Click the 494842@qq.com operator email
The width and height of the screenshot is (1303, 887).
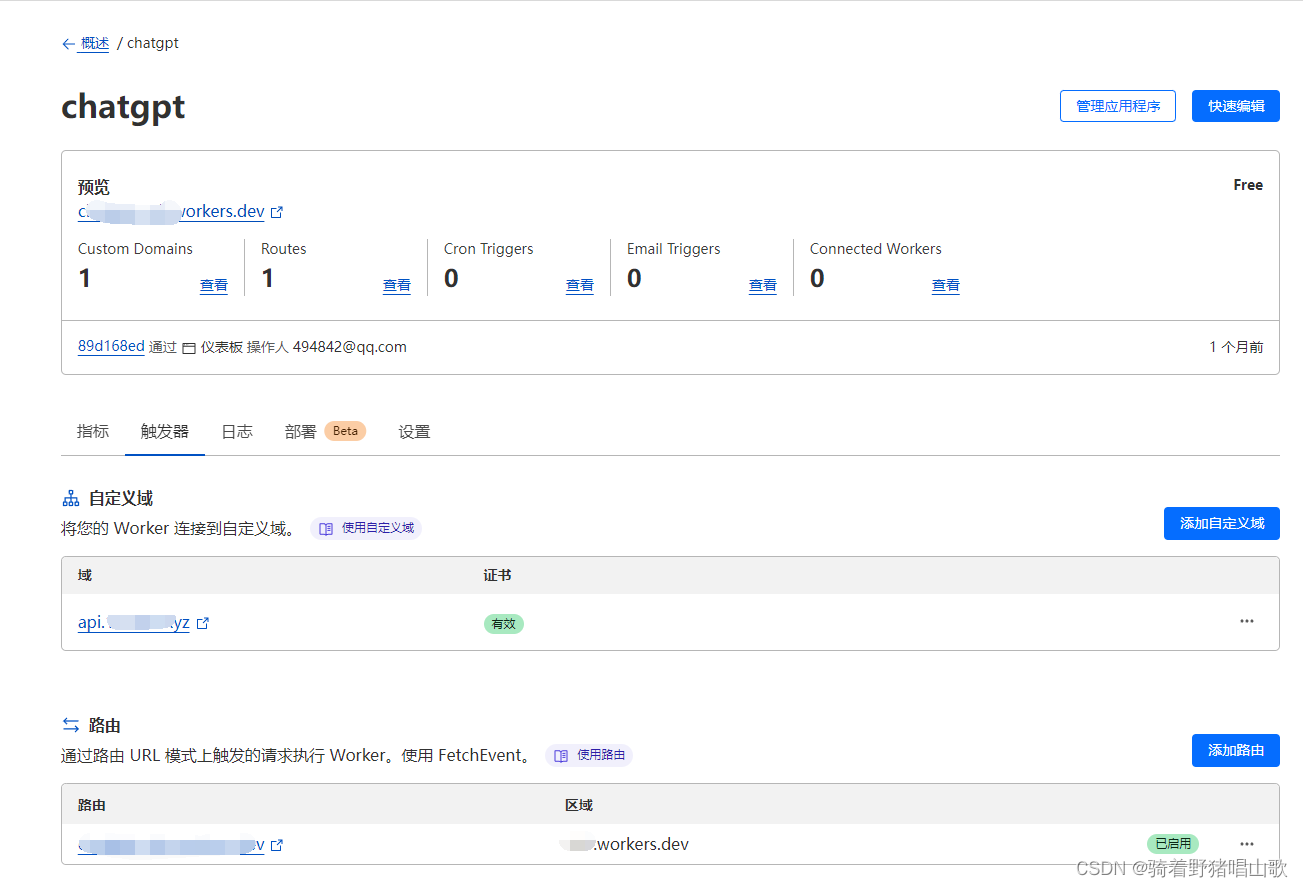(x=350, y=347)
